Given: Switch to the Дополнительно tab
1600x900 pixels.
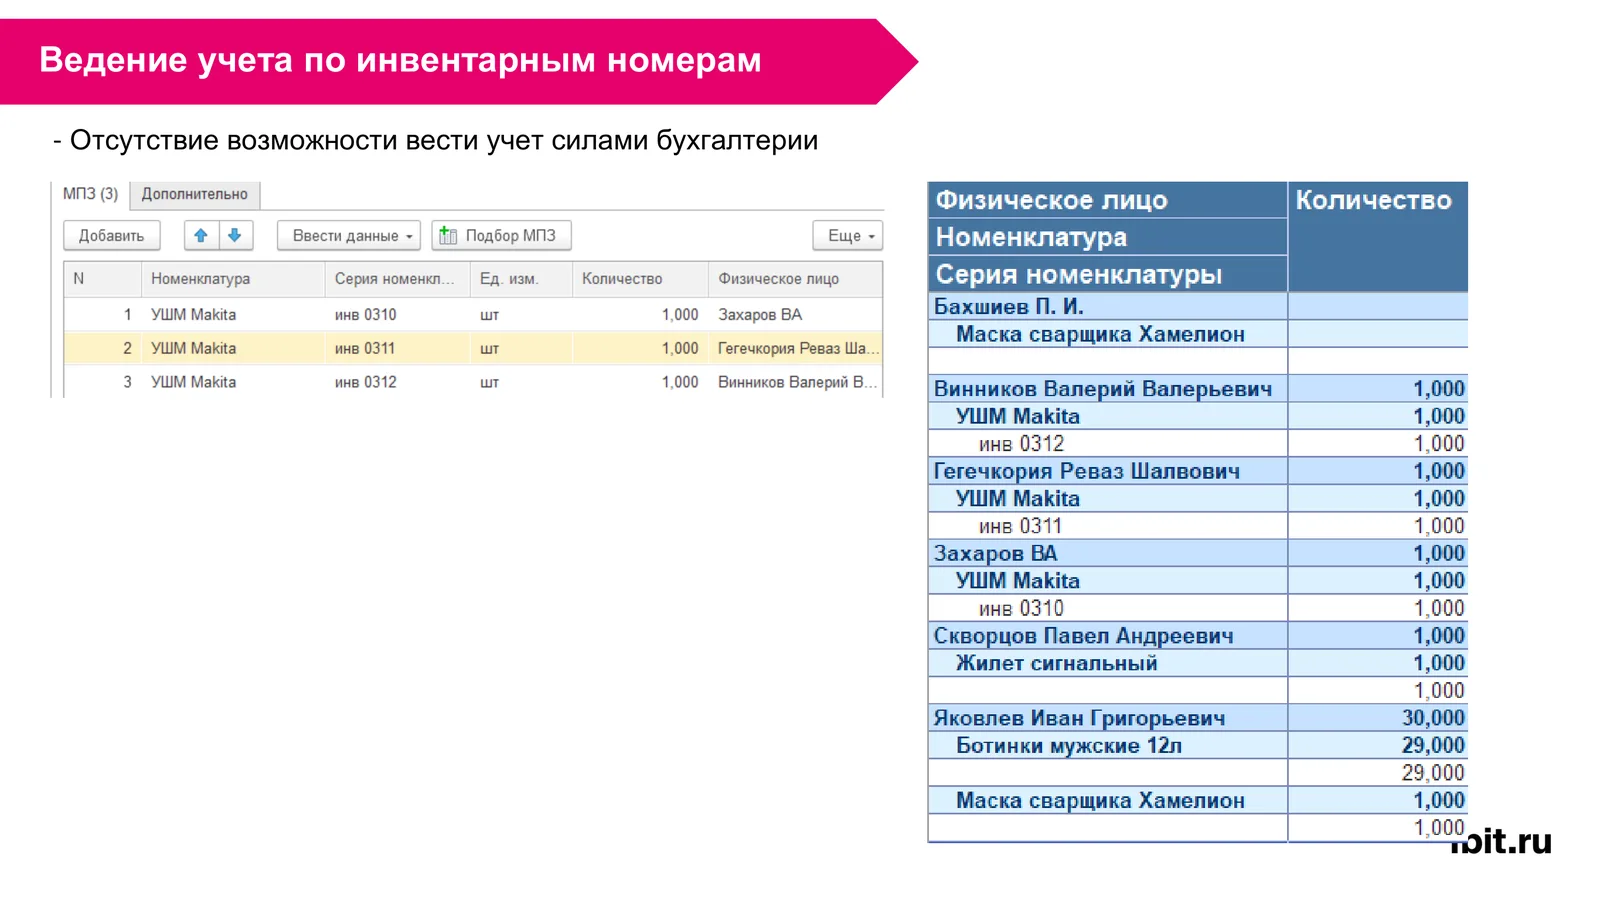Looking at the screenshot, I should point(195,194).
